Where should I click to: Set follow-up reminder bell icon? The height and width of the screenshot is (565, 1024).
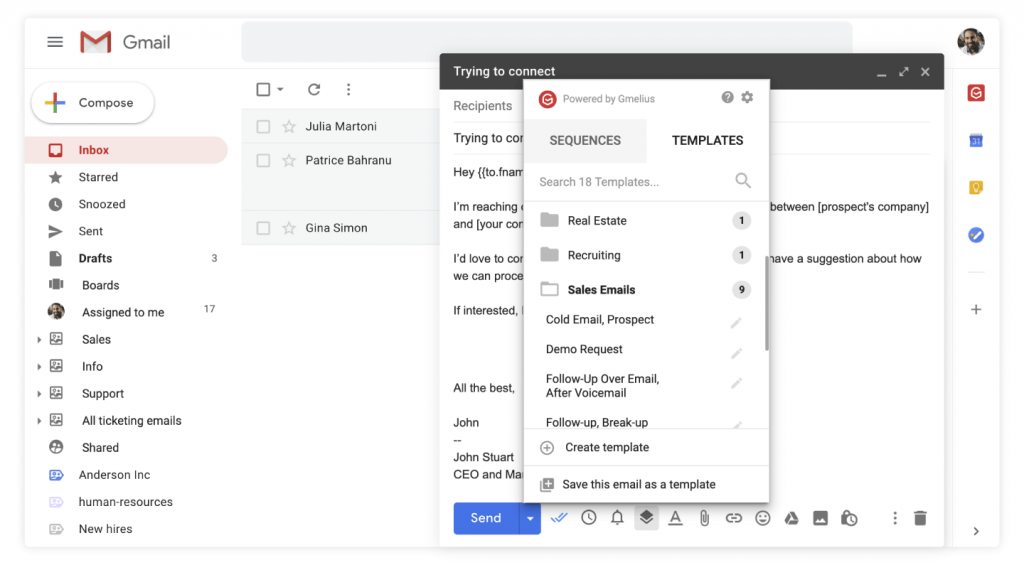pyautogui.click(x=617, y=518)
